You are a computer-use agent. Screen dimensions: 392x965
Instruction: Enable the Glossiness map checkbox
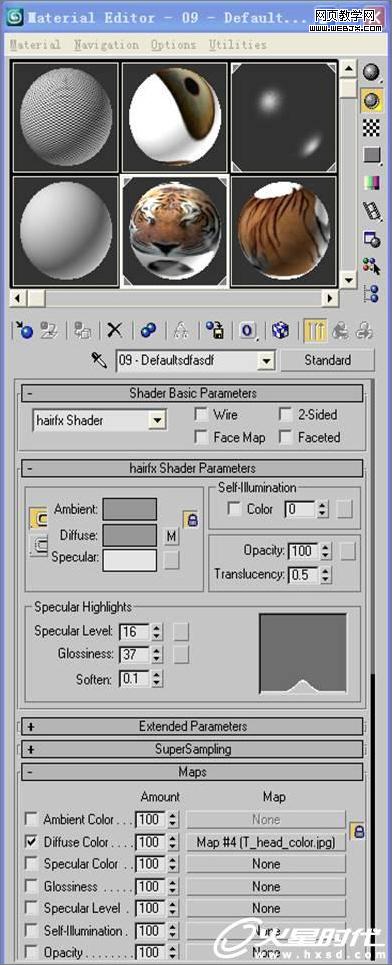tap(31, 886)
